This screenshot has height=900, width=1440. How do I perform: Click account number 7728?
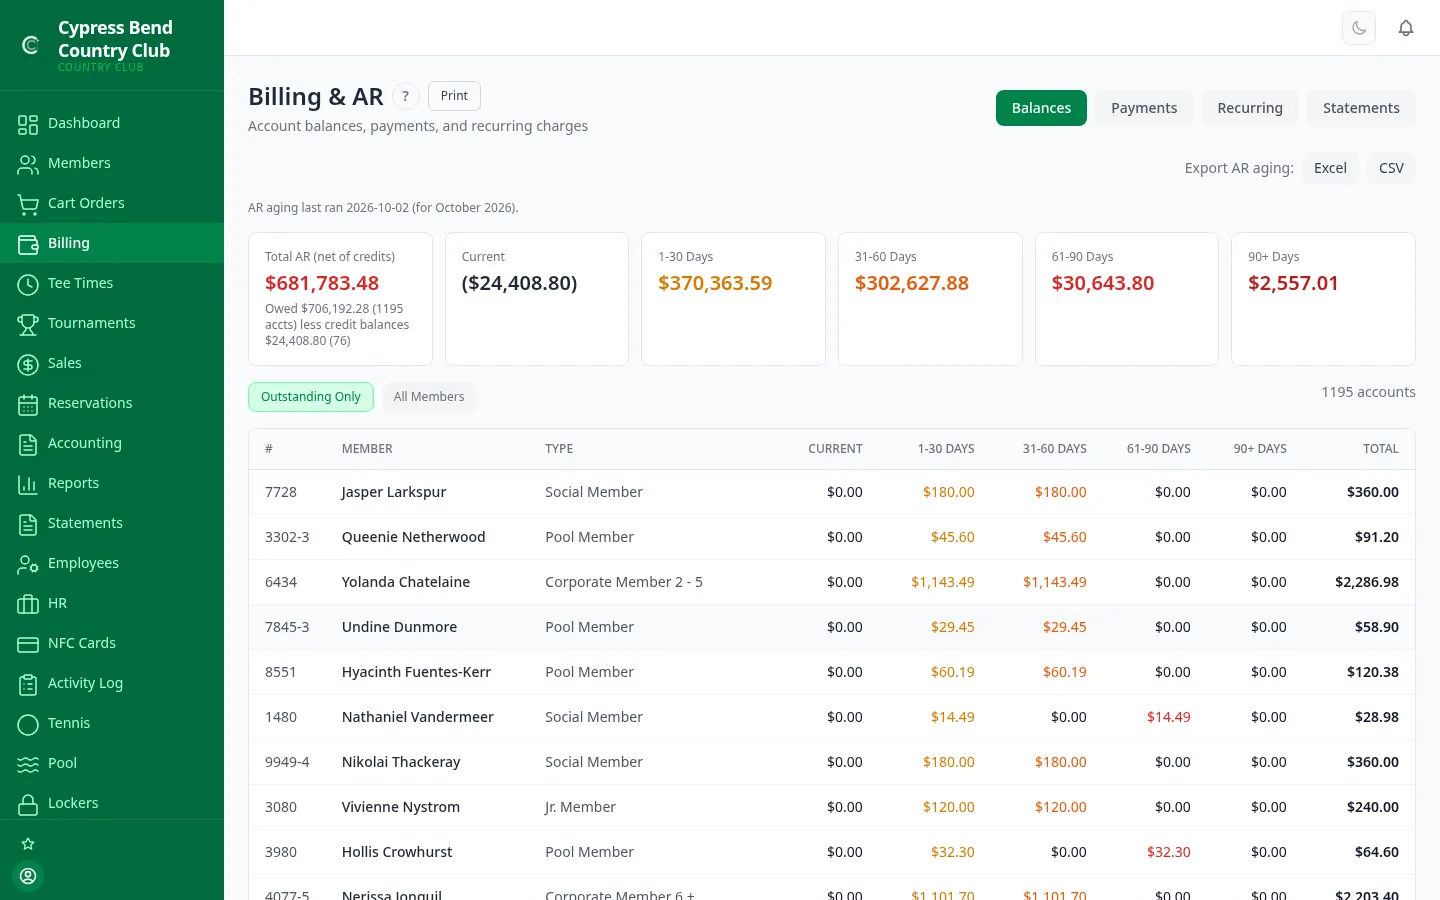281,492
